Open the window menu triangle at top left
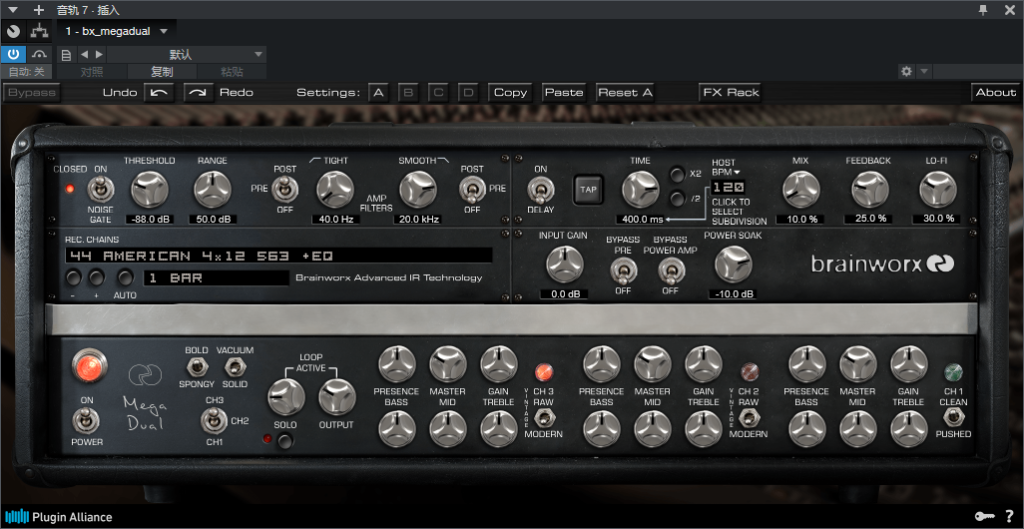The width and height of the screenshot is (1024, 529). coord(13,10)
